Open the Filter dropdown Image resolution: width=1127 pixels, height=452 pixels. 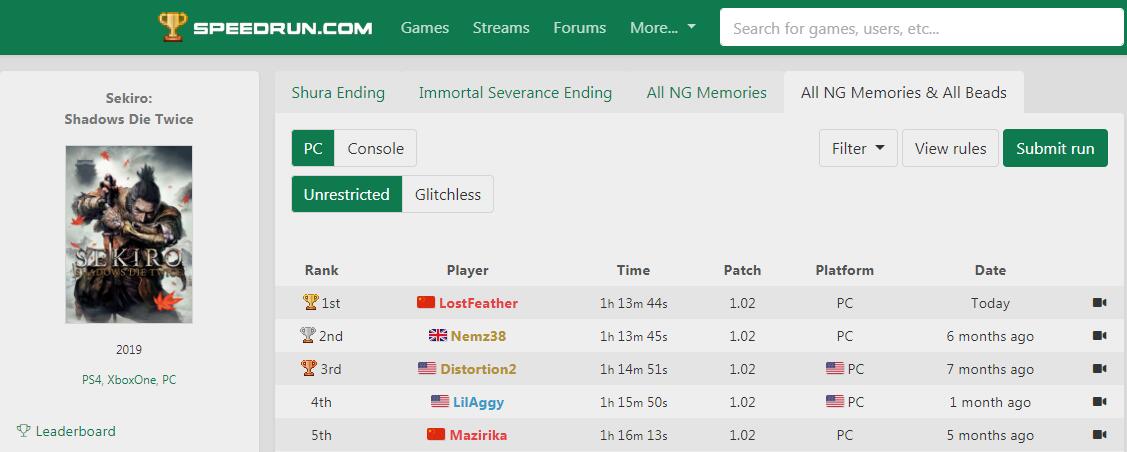[x=858, y=149]
